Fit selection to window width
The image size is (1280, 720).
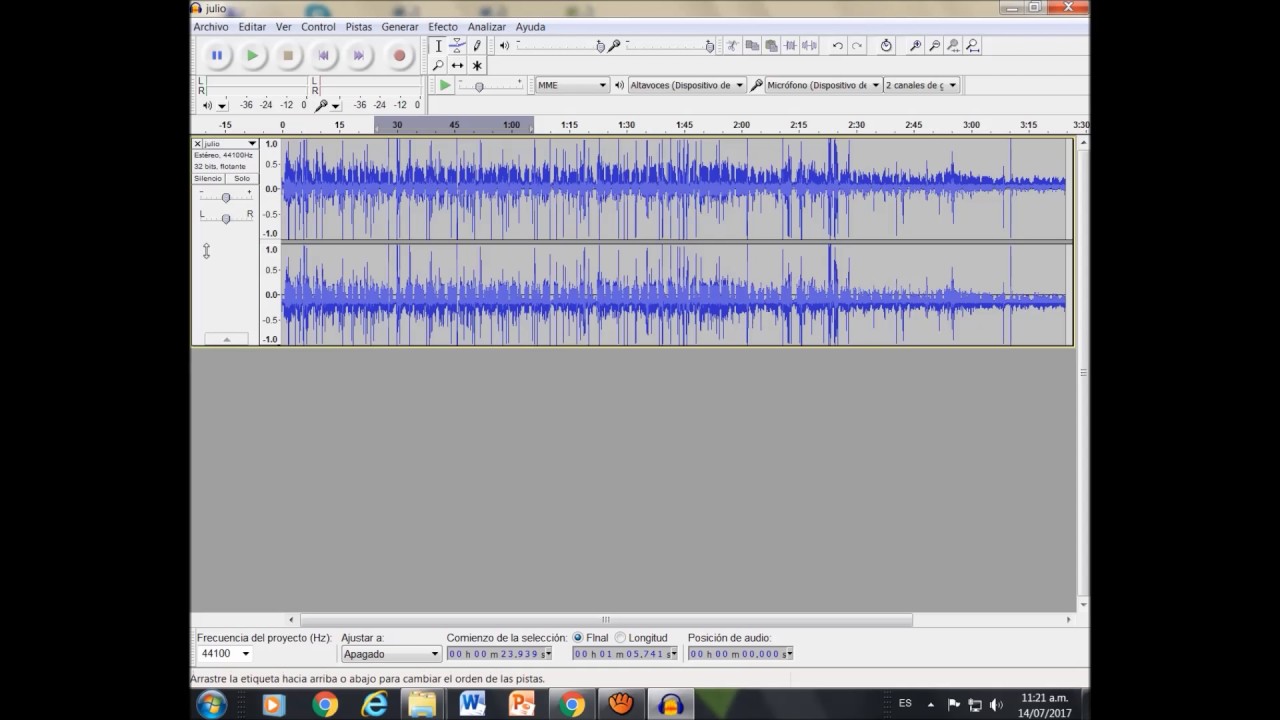coord(953,46)
